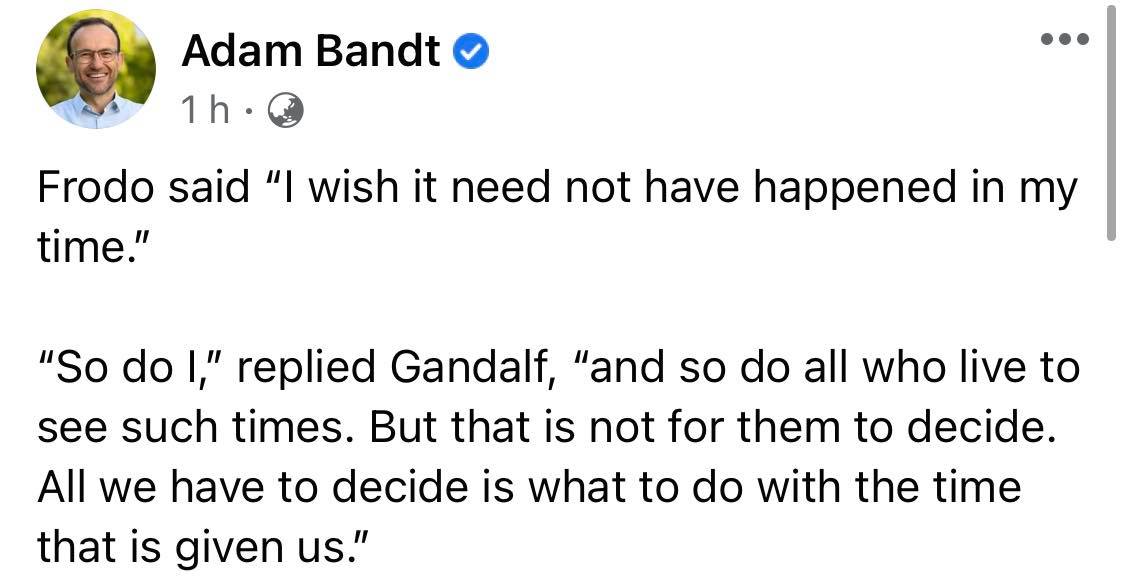This screenshot has height=579, width=1125.
Task: Click the vertical scrollbar thumb
Action: click(1110, 125)
